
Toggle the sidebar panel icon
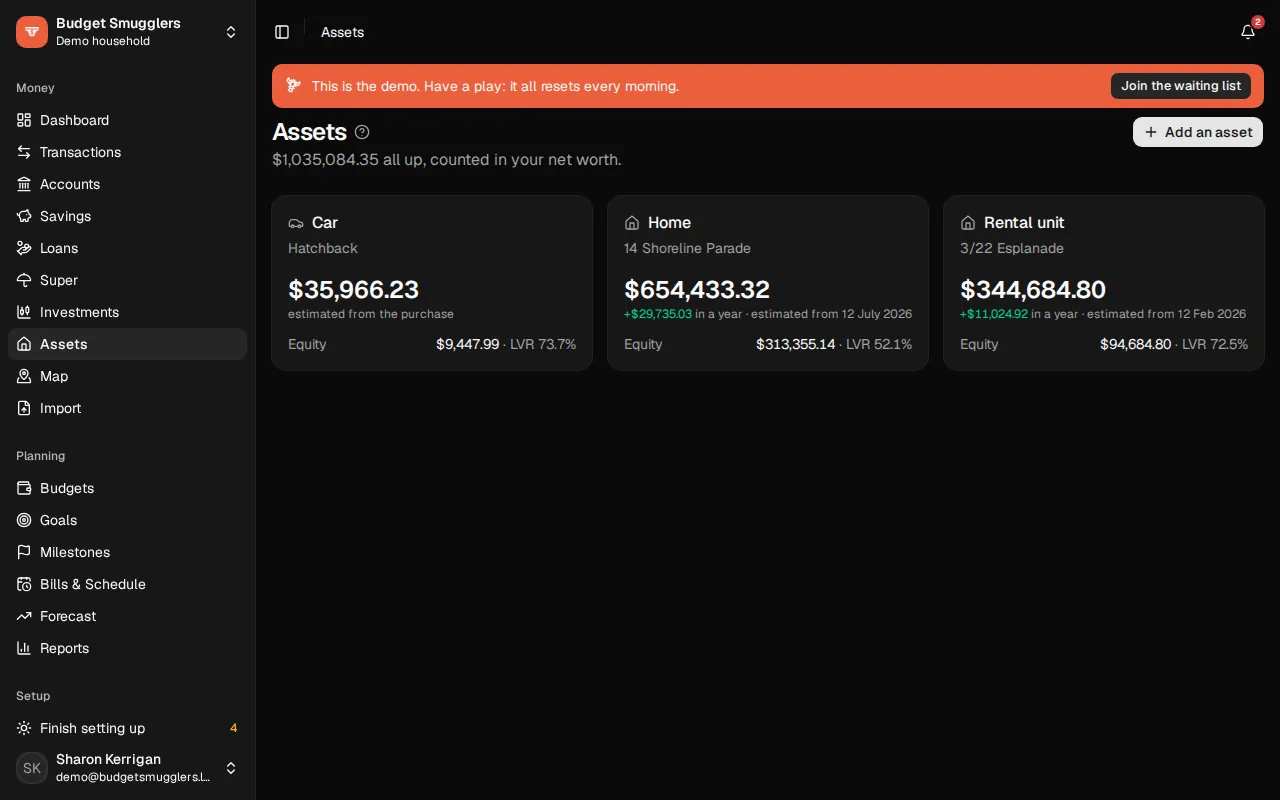click(x=282, y=32)
